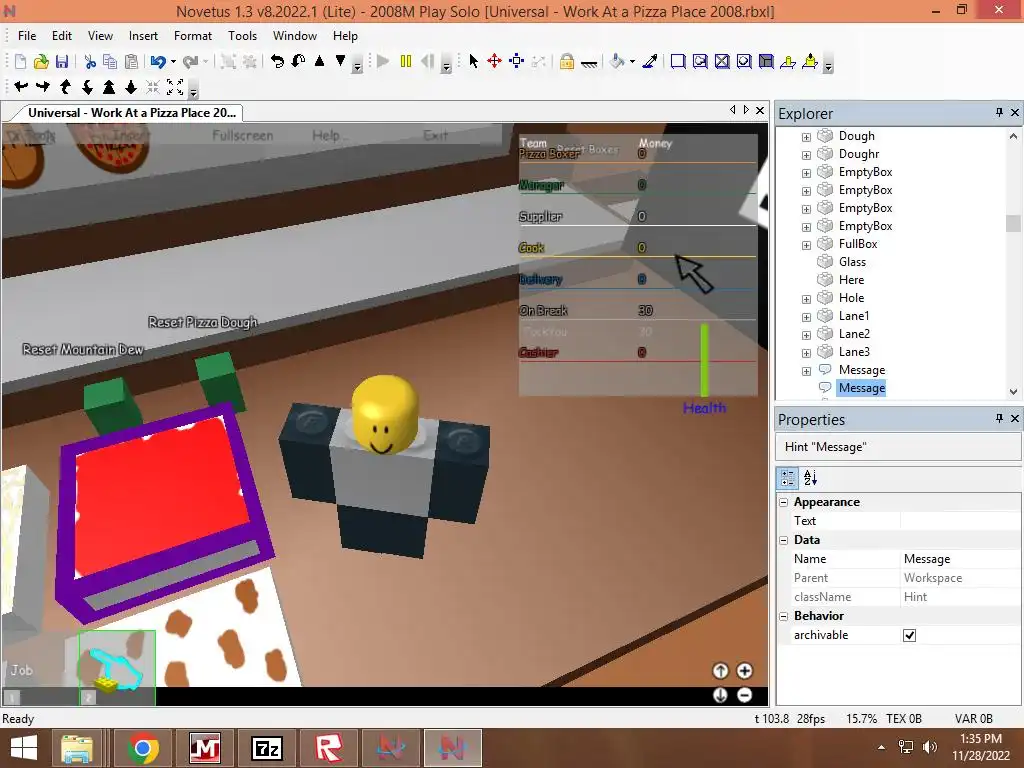Expand the Hole tree node
This screenshot has width=1024, height=768.
806,298
